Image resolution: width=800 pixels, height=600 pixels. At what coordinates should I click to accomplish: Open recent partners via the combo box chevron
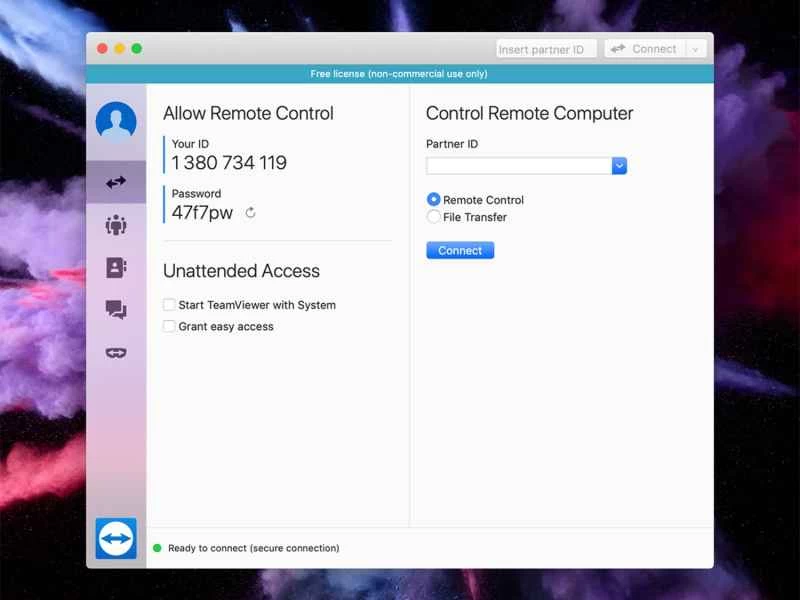pyautogui.click(x=619, y=165)
